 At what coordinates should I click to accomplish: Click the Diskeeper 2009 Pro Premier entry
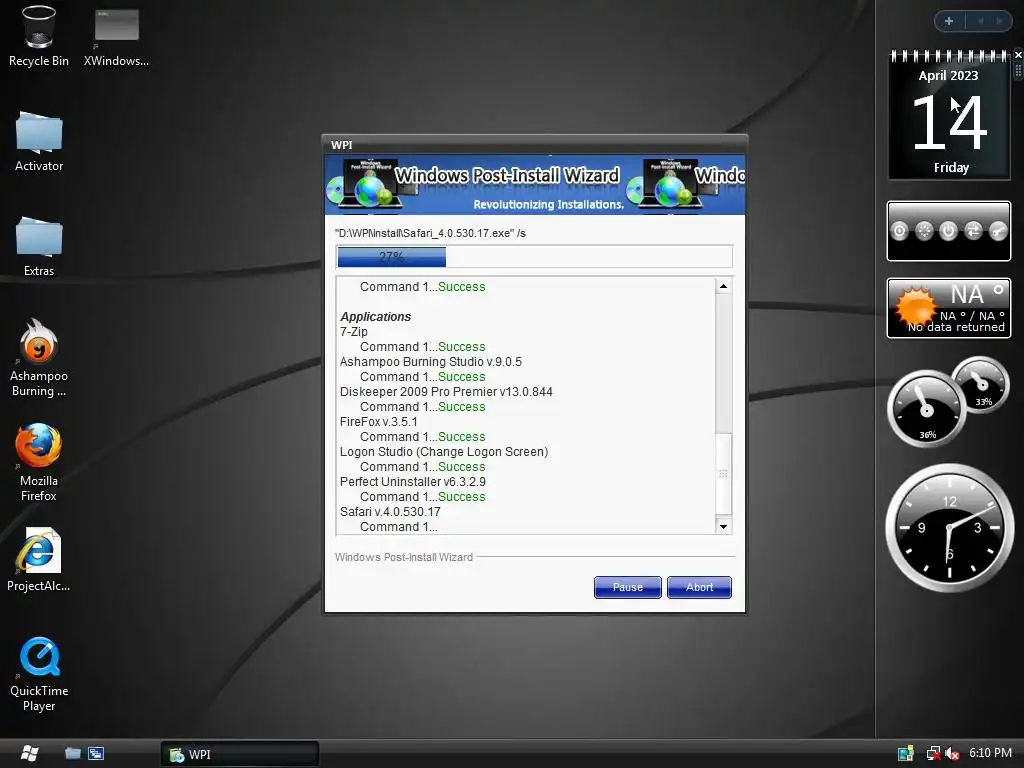(446, 392)
